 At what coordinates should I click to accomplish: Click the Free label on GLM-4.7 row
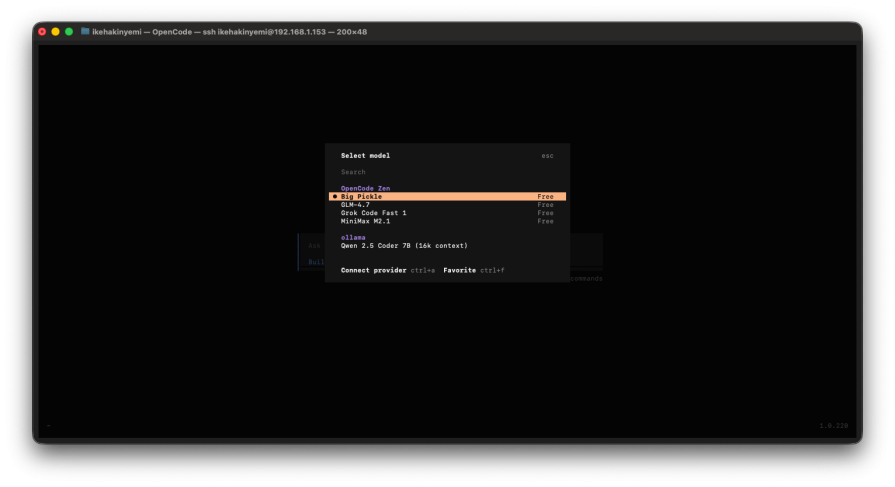pyautogui.click(x=545, y=204)
